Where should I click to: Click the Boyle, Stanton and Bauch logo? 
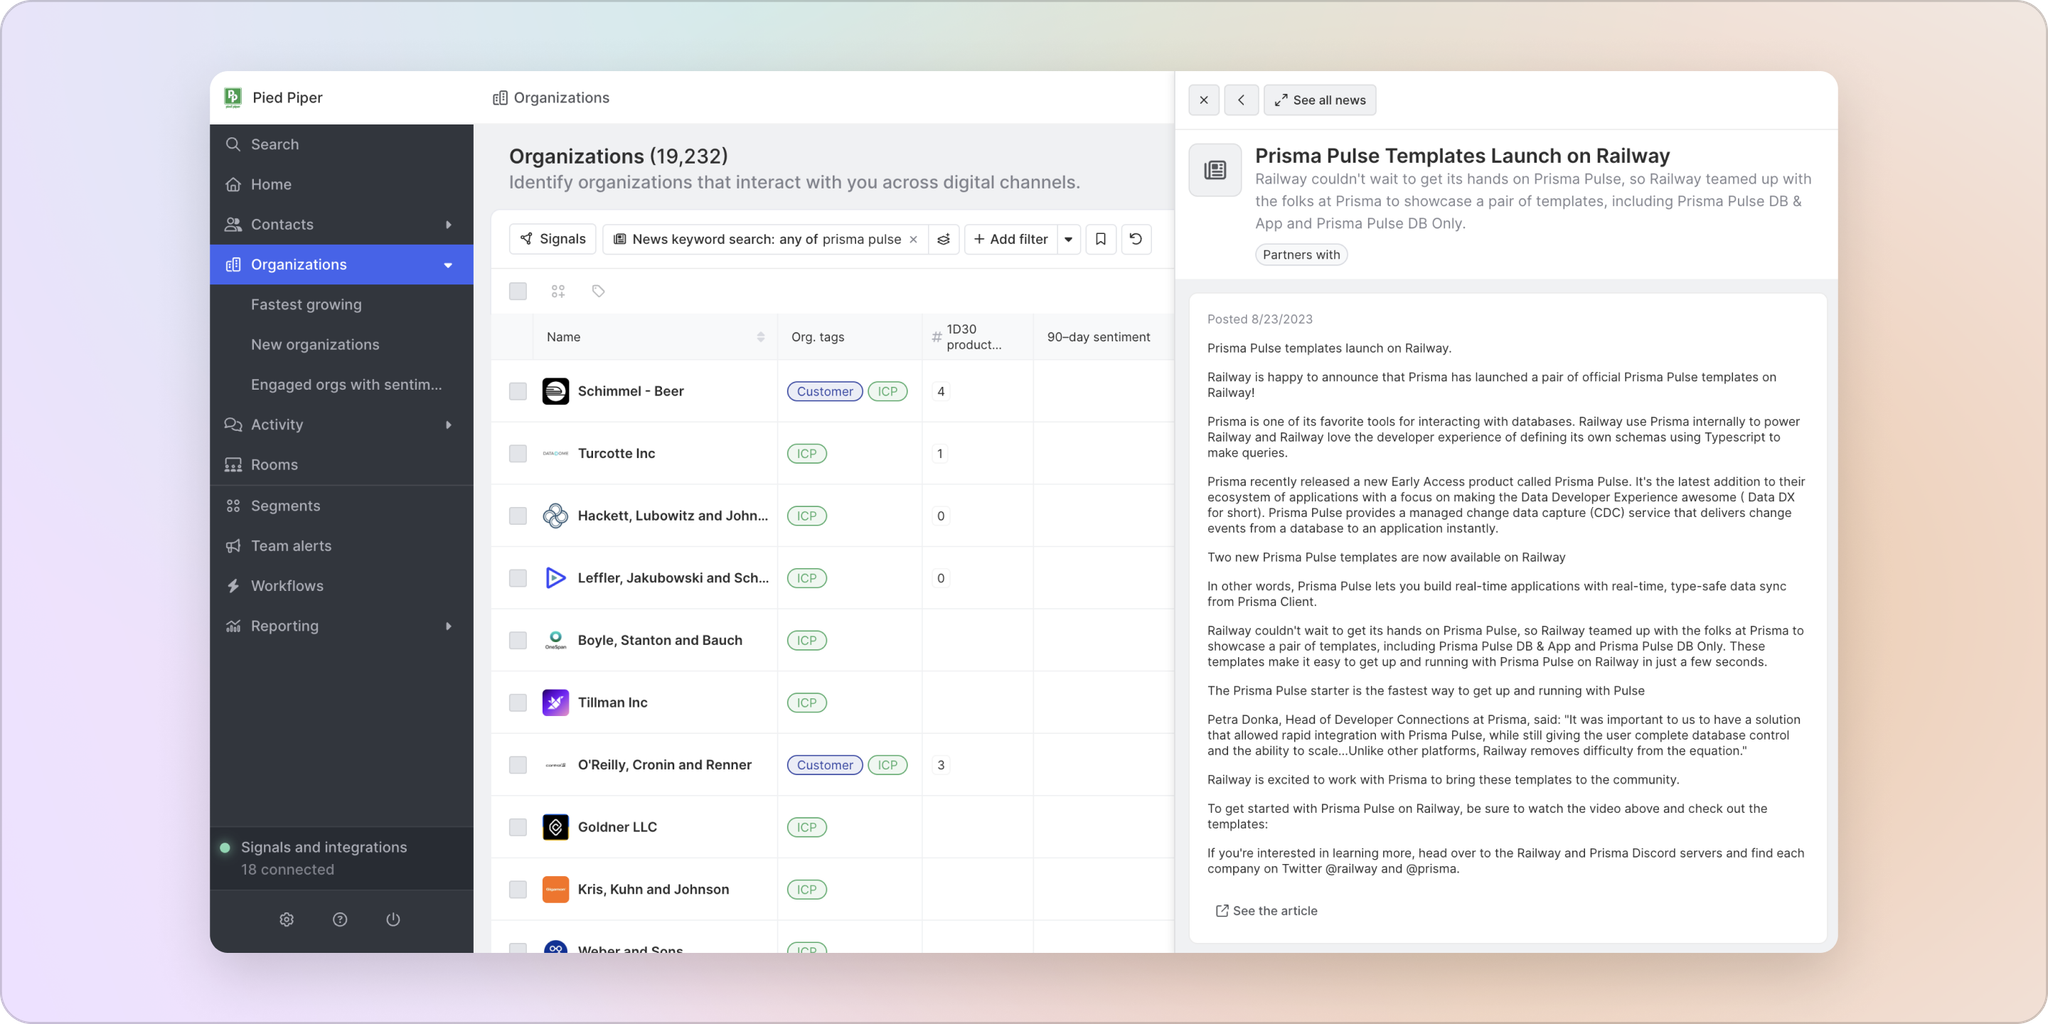(x=556, y=640)
